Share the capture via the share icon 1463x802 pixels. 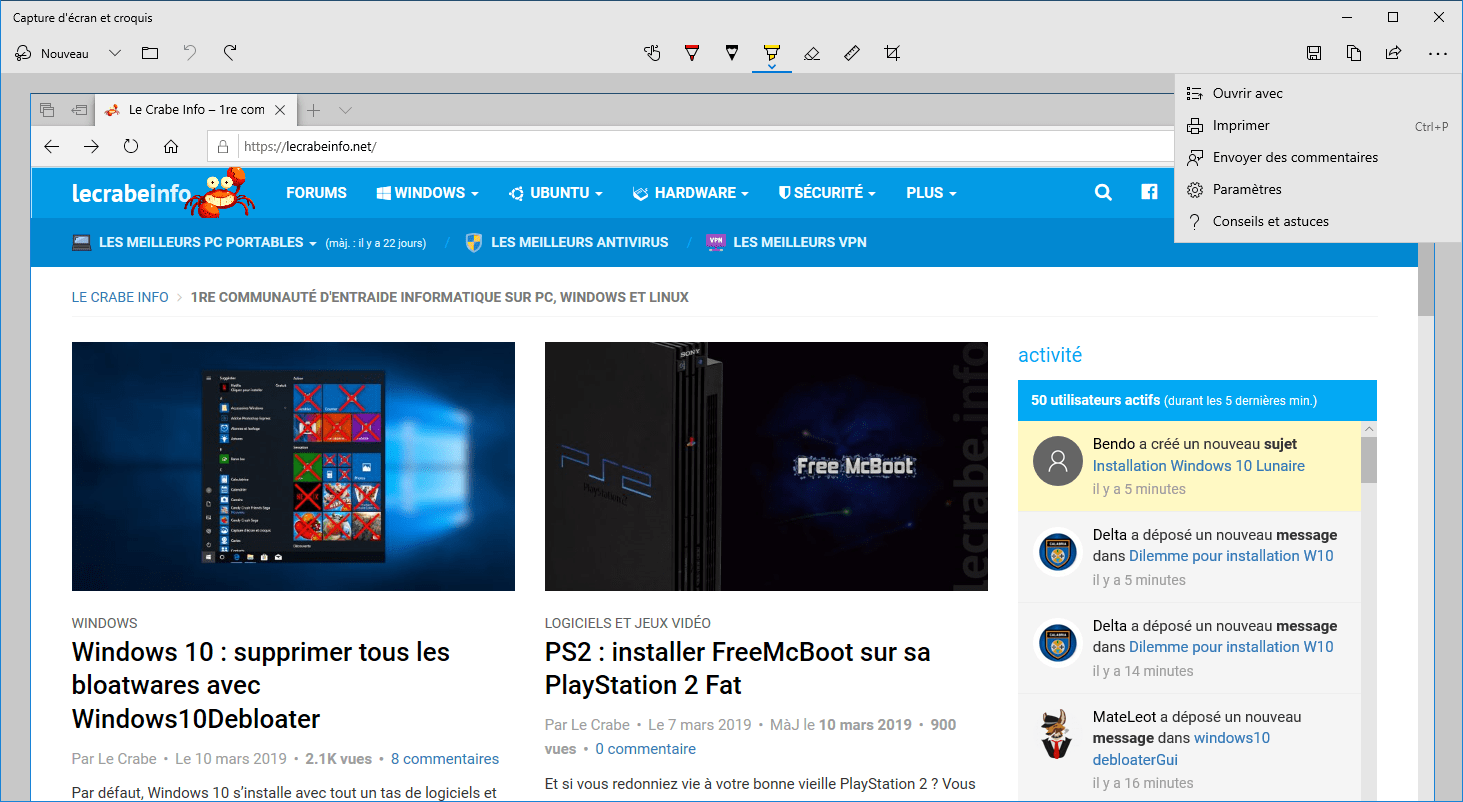[1394, 53]
